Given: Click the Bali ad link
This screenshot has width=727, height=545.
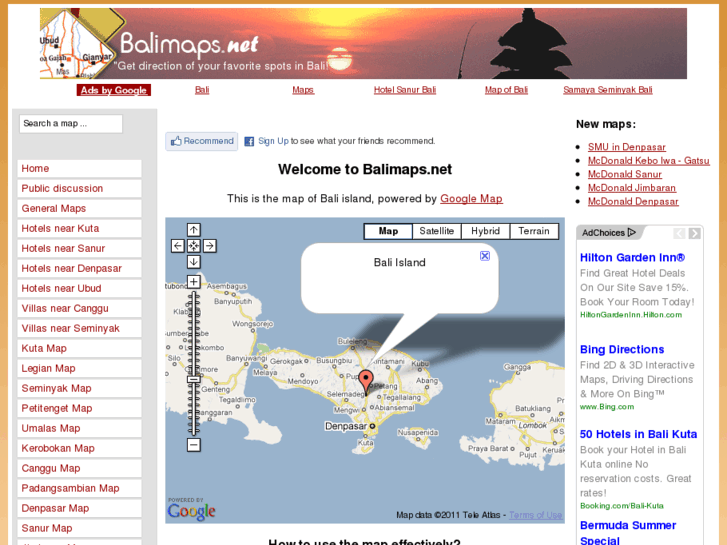Looking at the screenshot, I should (202, 90).
